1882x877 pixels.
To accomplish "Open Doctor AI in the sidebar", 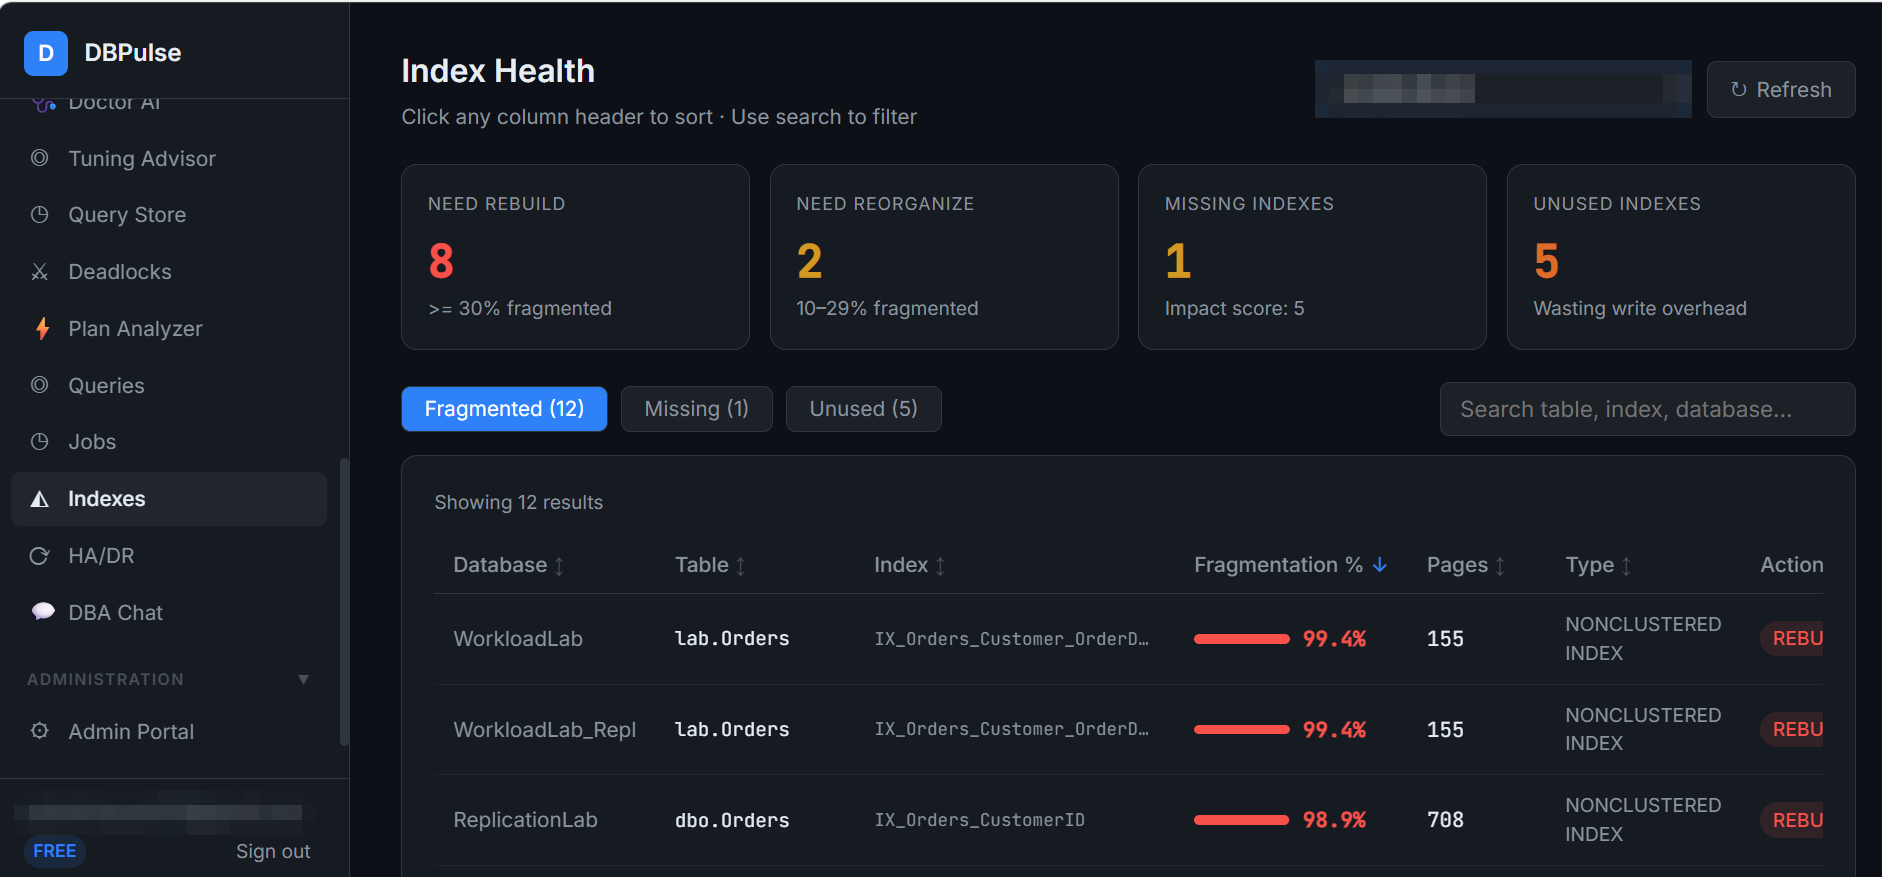I will (114, 103).
